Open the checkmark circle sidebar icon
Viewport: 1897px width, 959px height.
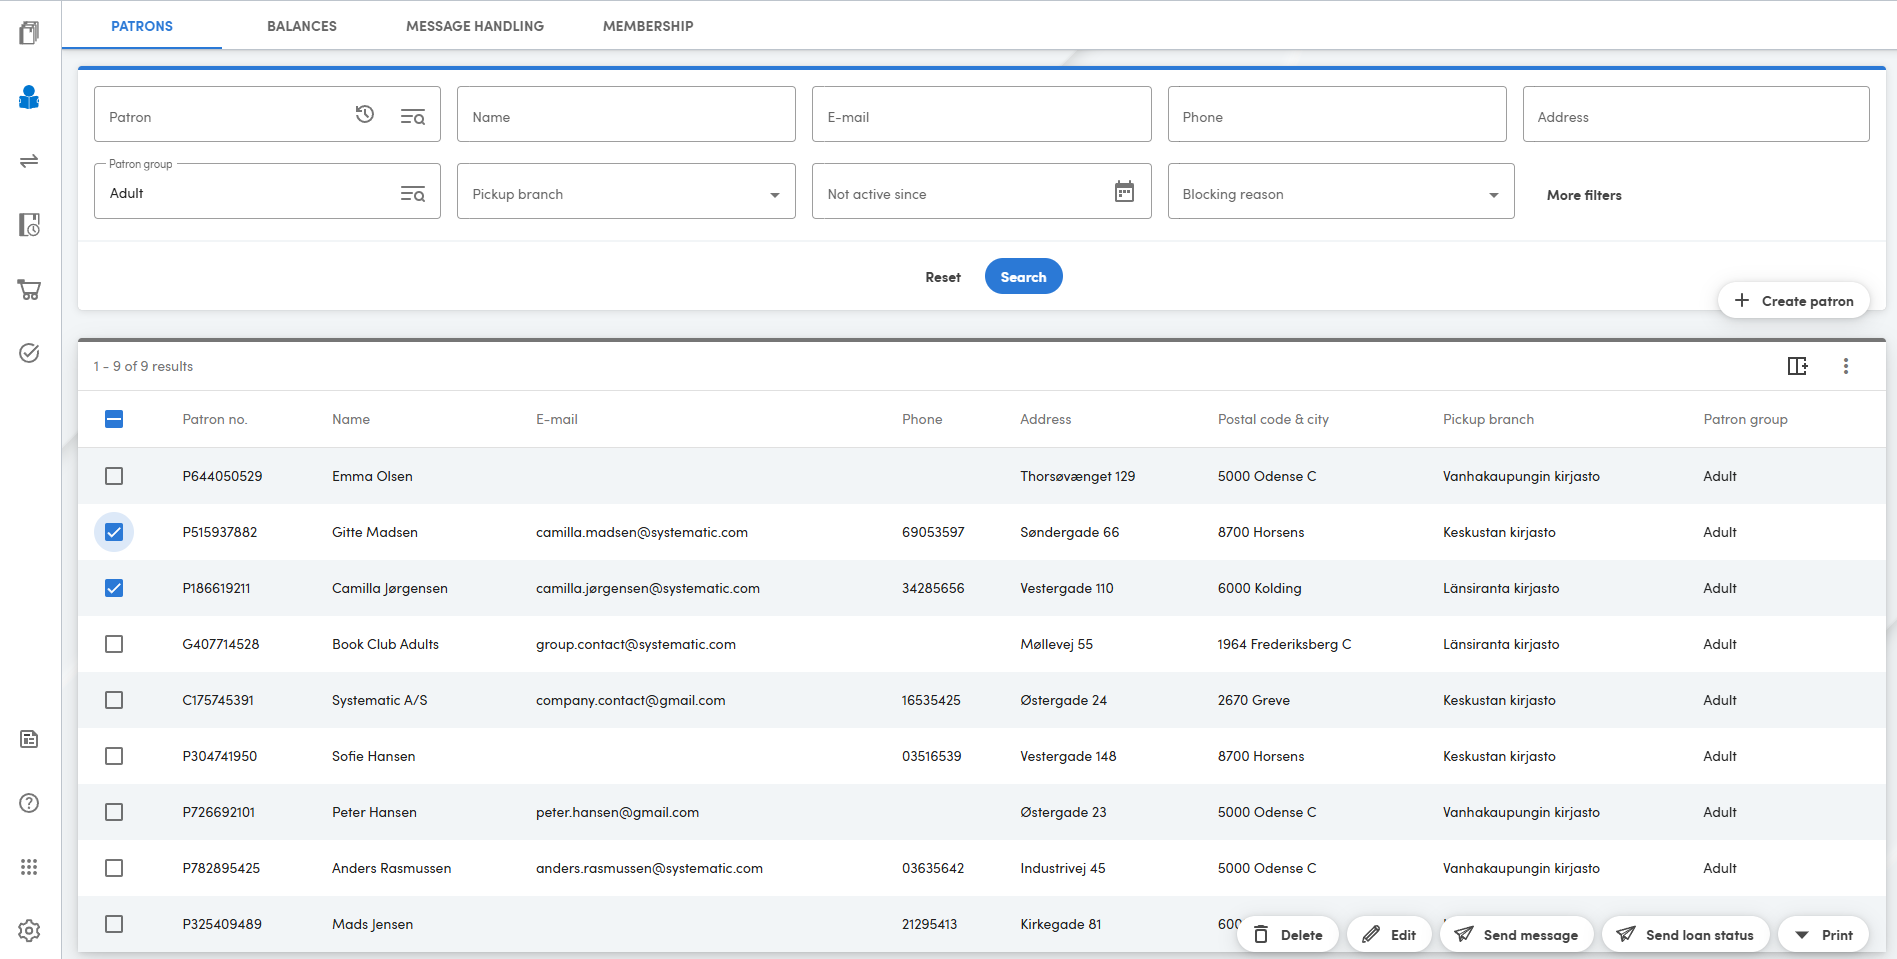[x=29, y=353]
